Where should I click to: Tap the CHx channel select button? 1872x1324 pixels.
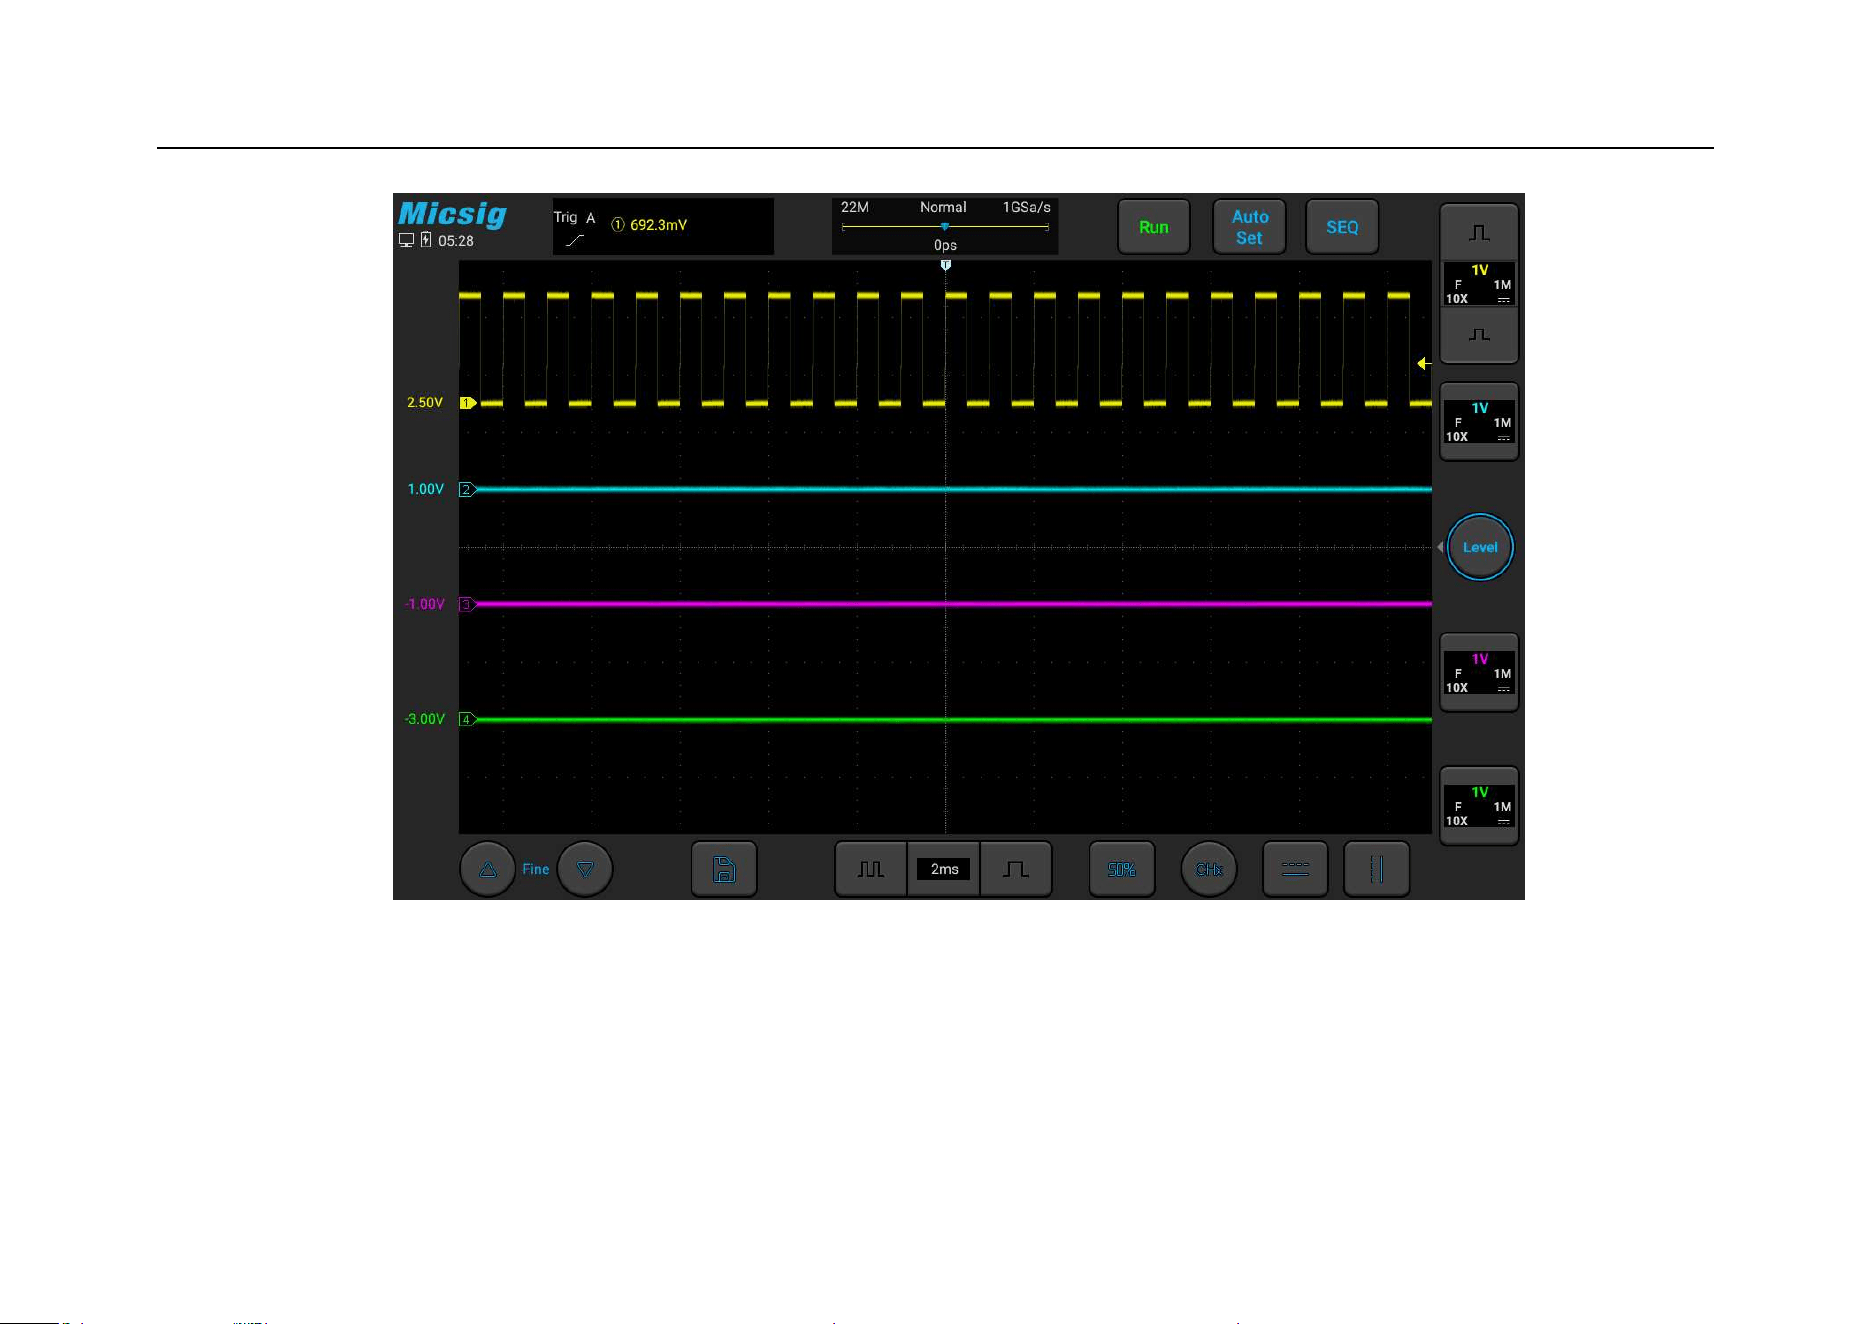[1209, 869]
